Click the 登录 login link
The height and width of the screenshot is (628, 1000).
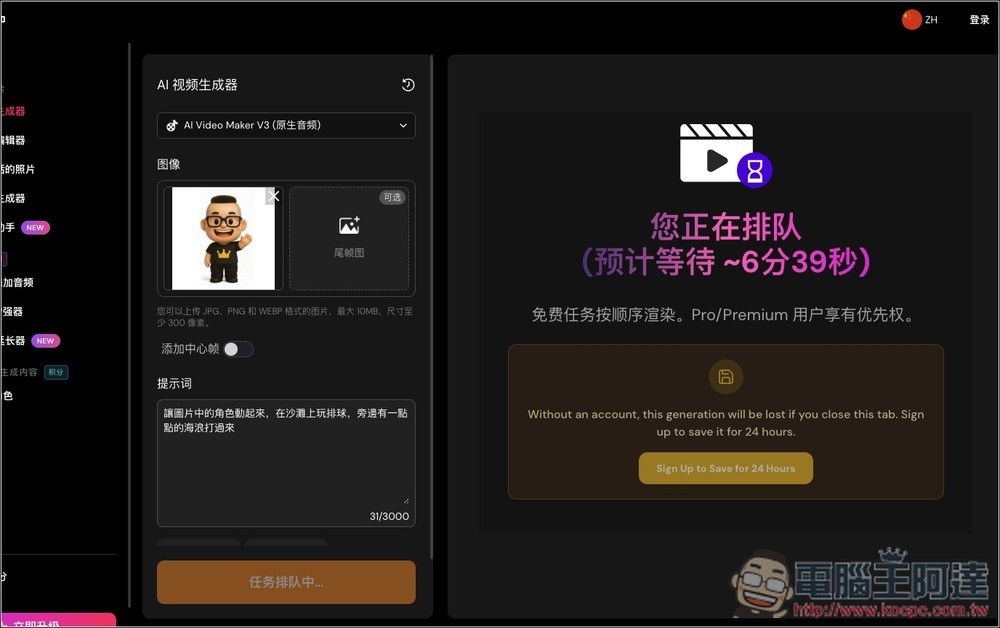[x=978, y=18]
